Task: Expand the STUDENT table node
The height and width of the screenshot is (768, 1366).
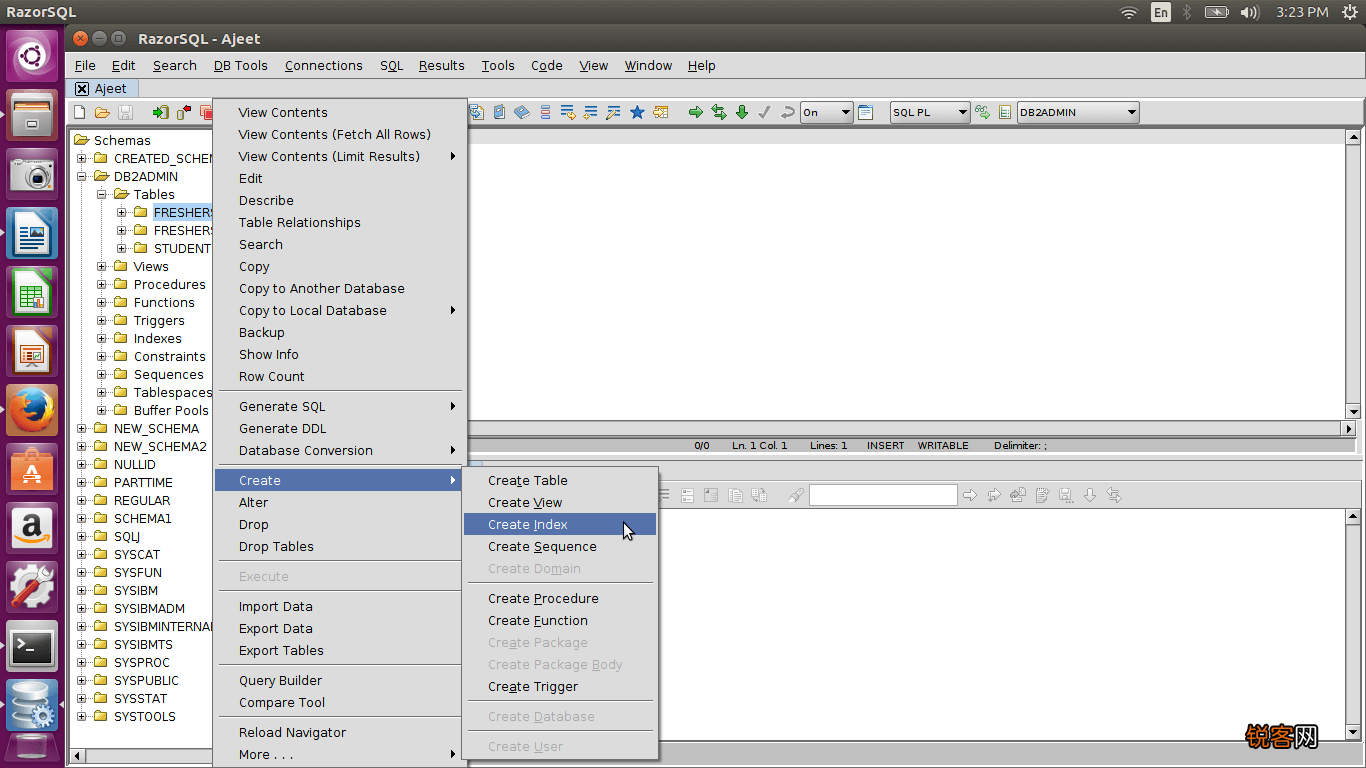Action: pos(122,249)
